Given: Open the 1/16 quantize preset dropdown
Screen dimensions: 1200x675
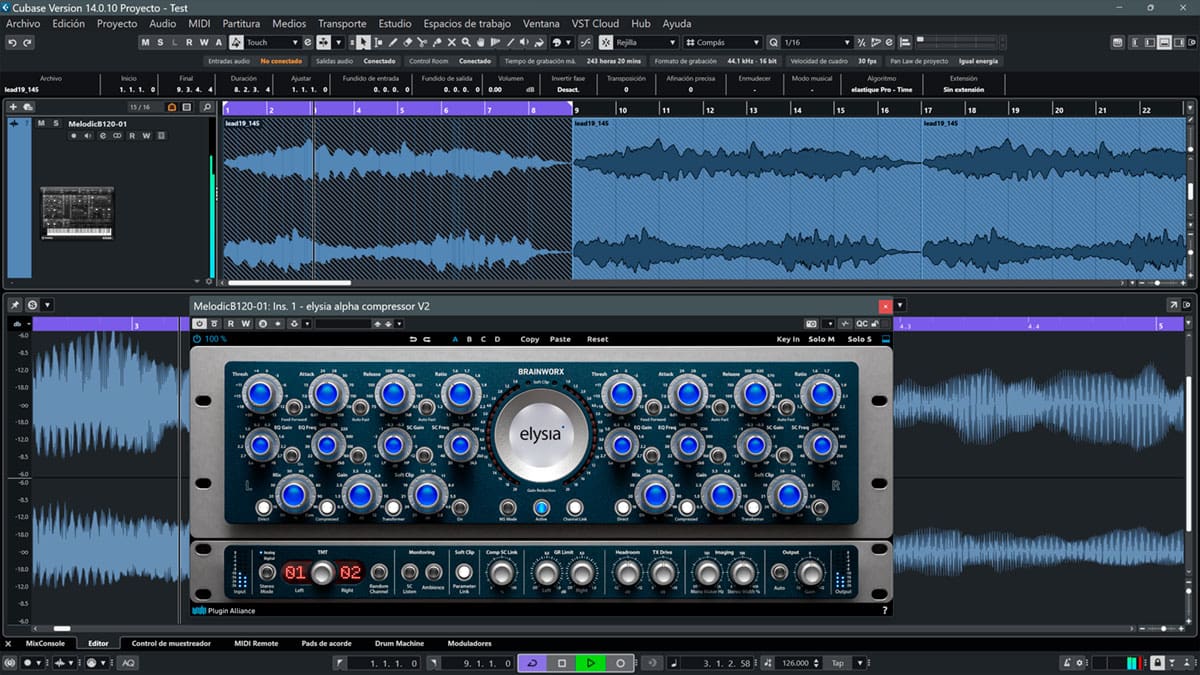Looking at the screenshot, I should click(x=847, y=42).
